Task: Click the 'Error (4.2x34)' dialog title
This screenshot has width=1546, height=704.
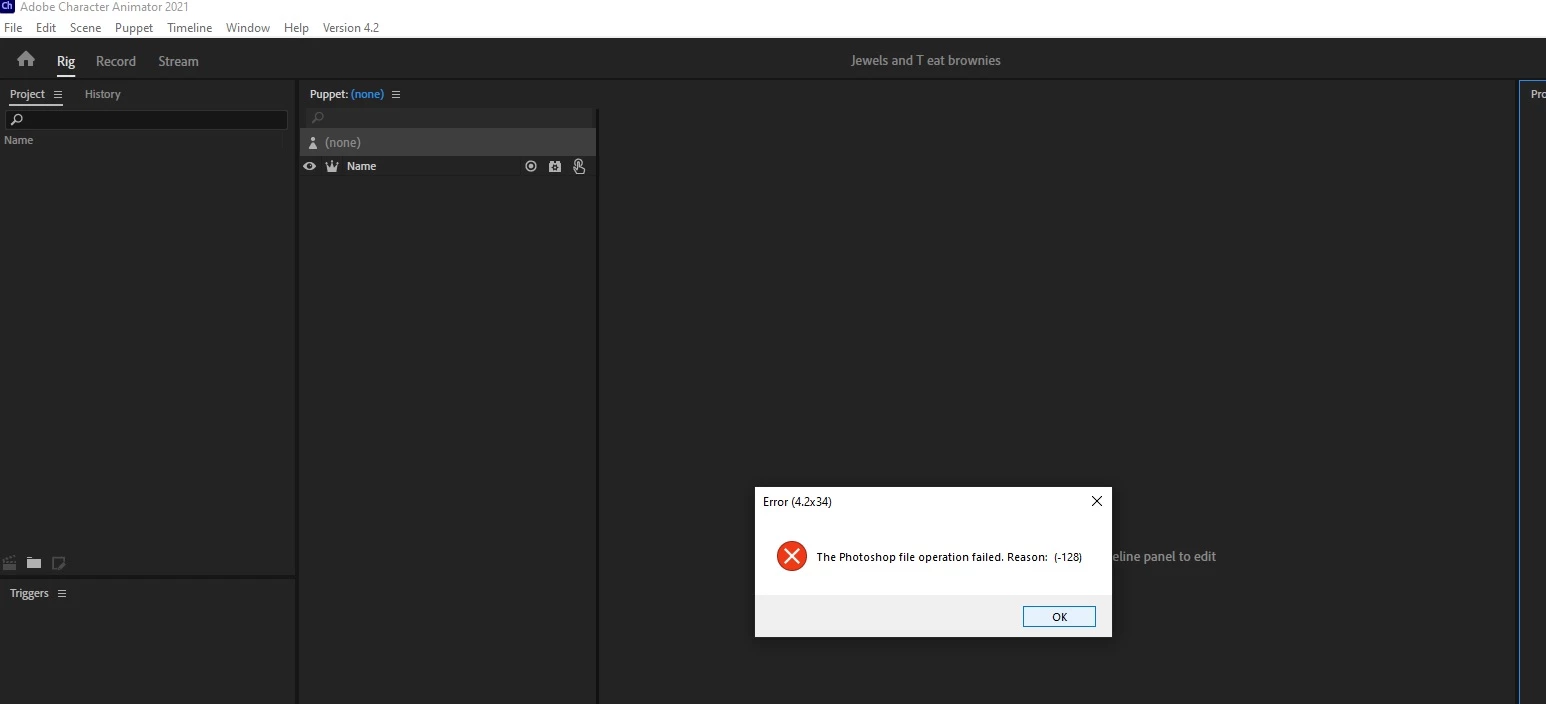Action: tap(797, 502)
